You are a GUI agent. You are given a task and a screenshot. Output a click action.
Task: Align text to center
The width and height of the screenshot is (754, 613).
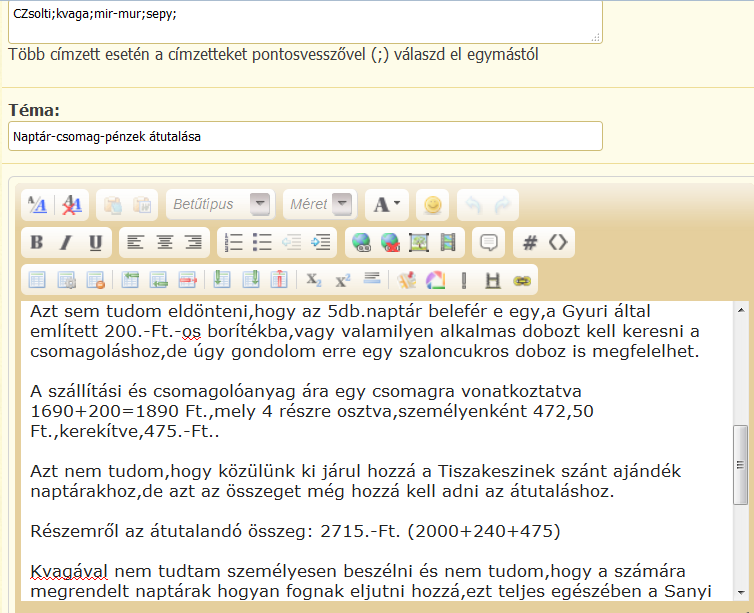click(164, 242)
